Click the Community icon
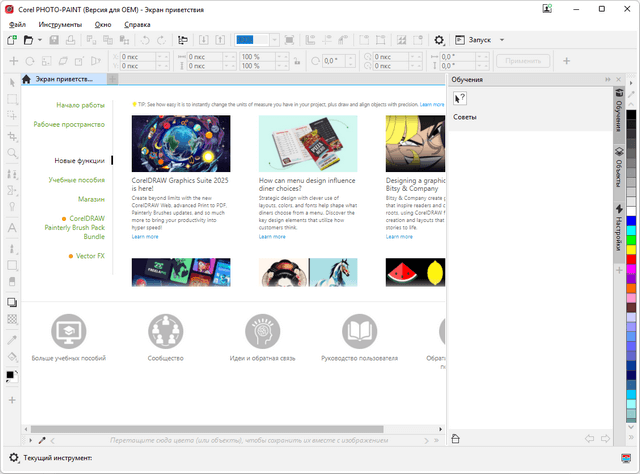640x474 pixels. click(x=166, y=330)
